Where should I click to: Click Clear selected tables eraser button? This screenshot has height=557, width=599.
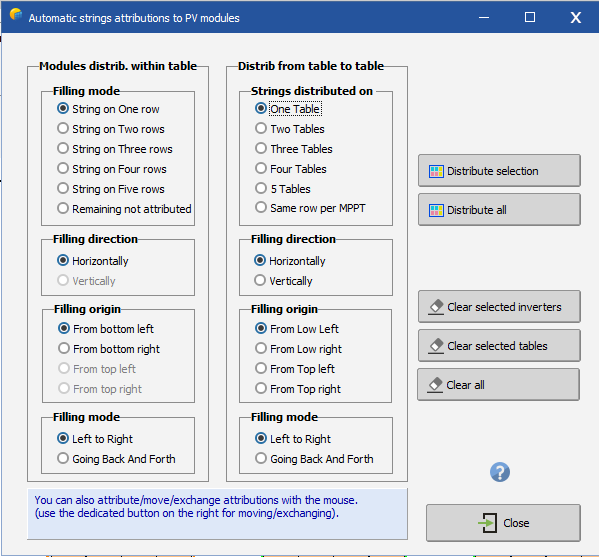(x=499, y=346)
